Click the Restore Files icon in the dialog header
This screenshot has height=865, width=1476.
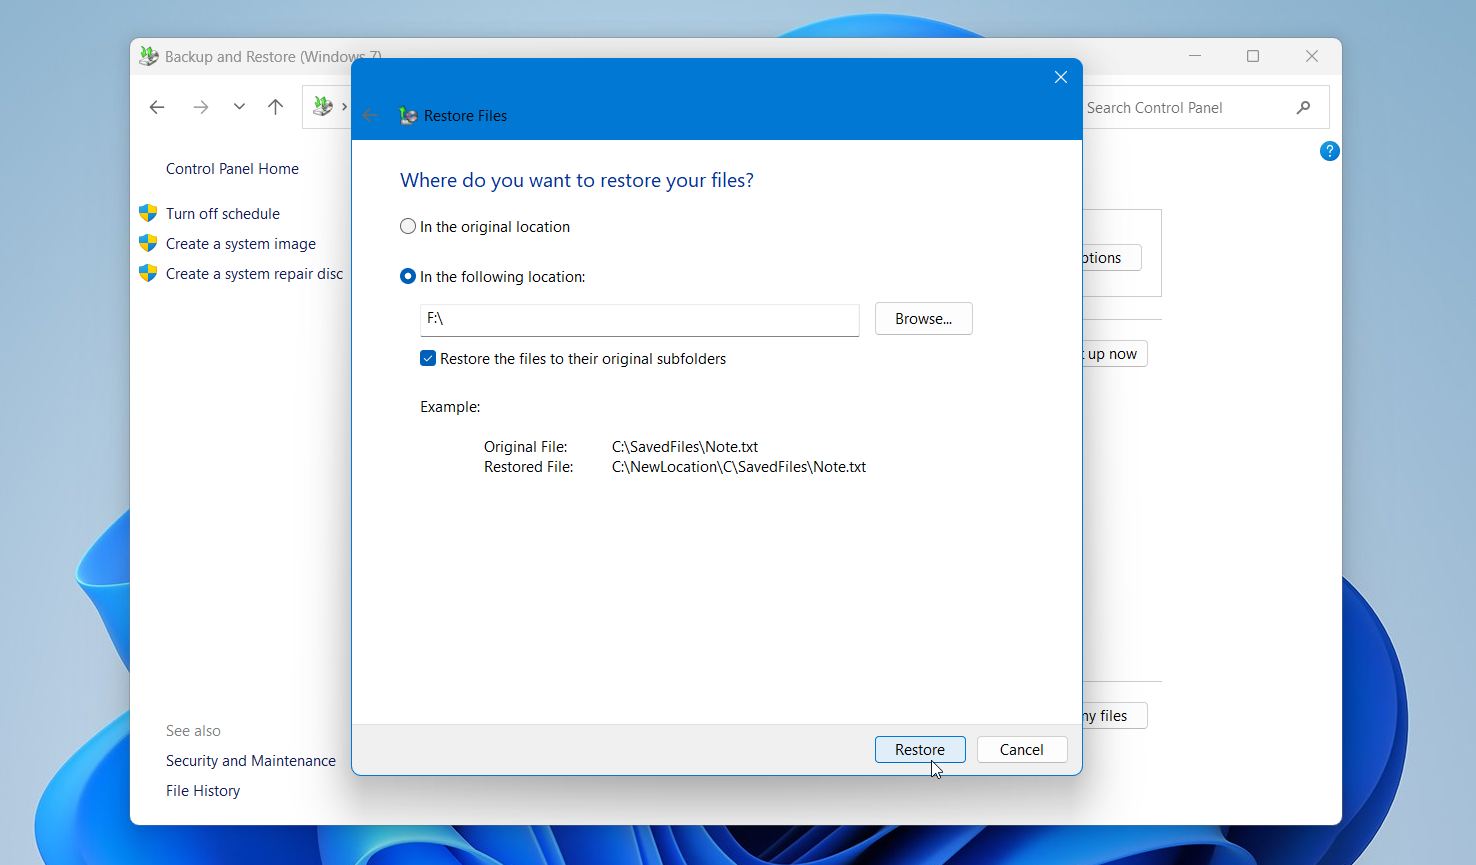(x=407, y=115)
